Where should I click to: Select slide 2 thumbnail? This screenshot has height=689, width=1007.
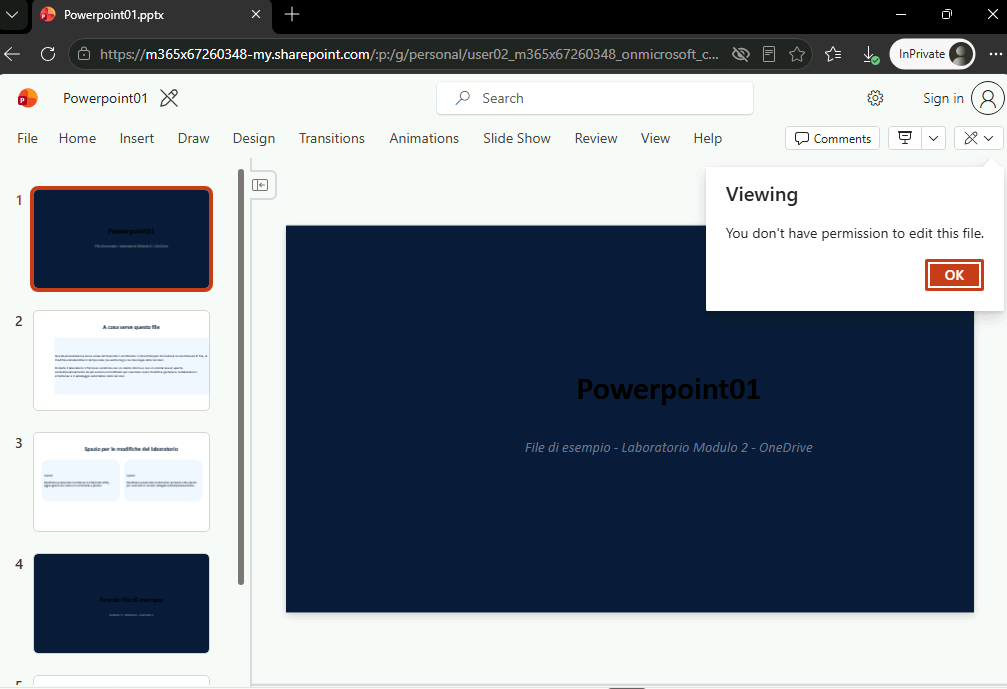121,360
